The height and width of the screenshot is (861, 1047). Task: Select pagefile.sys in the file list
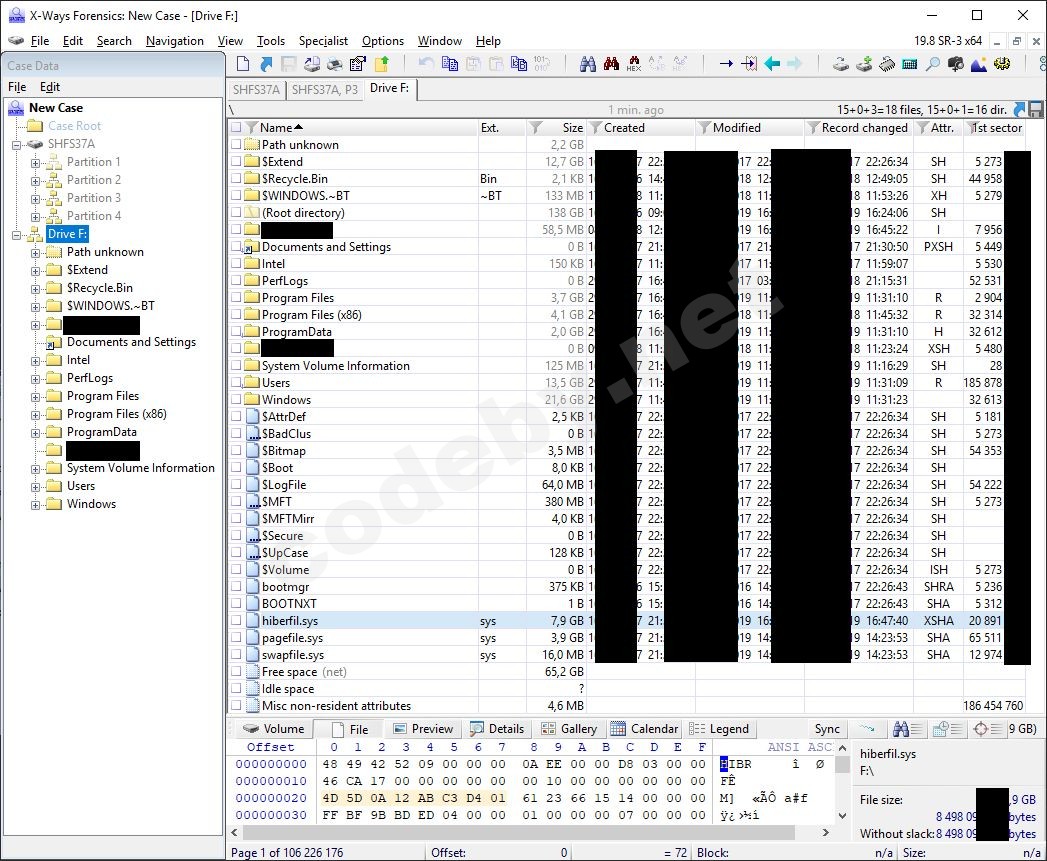[x=292, y=638]
